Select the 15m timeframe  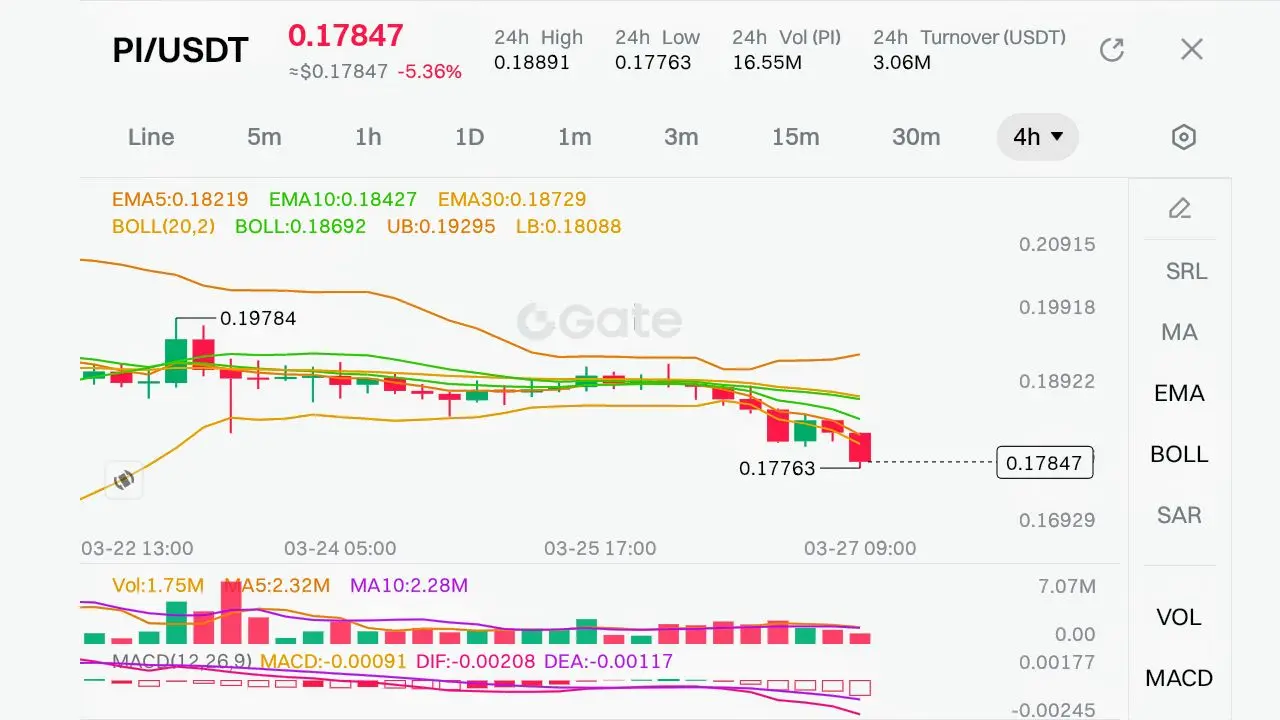click(795, 137)
